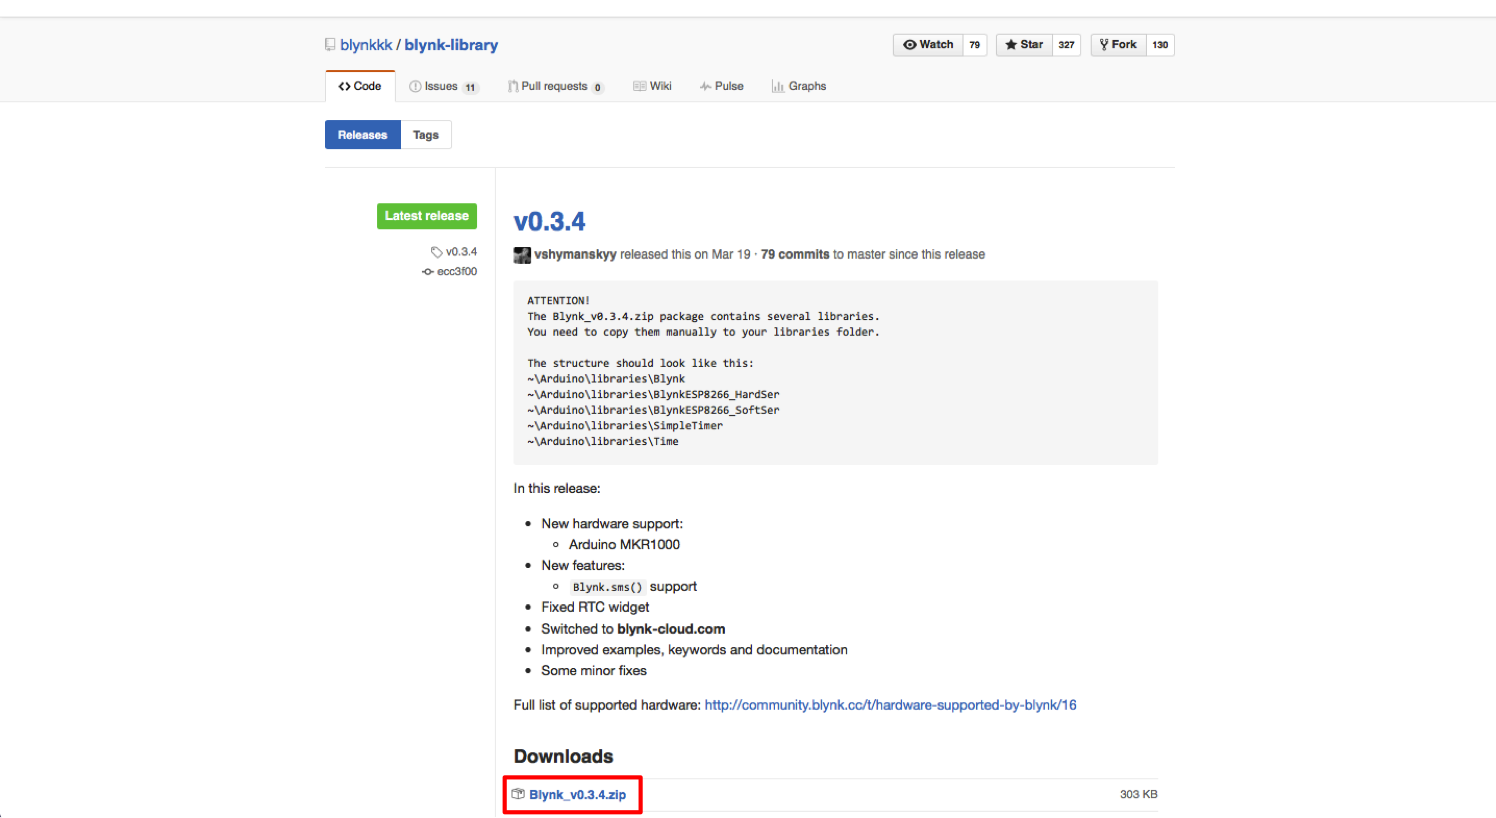Open the v0.3.4 release title
The height and width of the screenshot is (818, 1496).
[549, 222]
